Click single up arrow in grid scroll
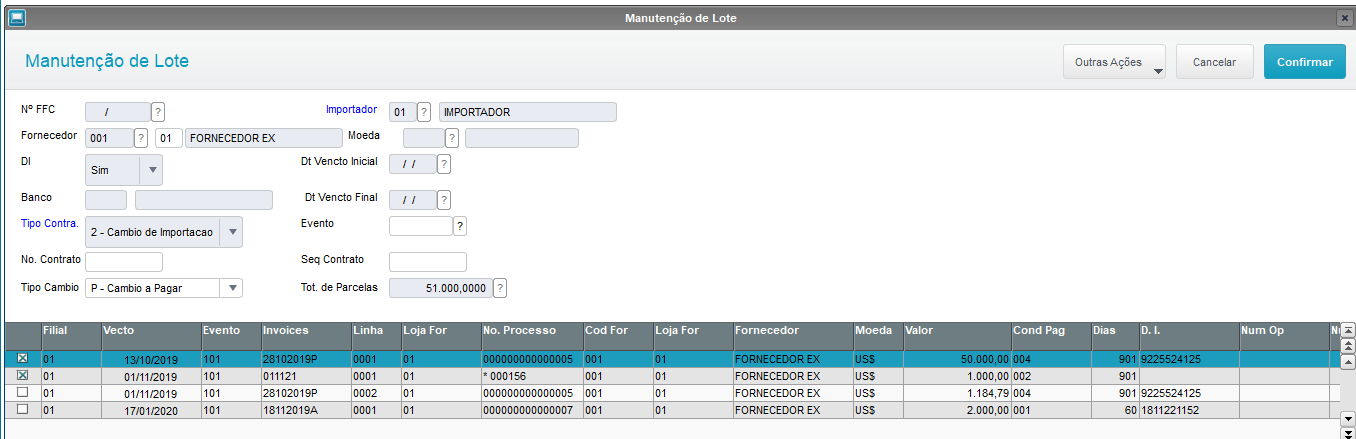 click(x=1347, y=361)
